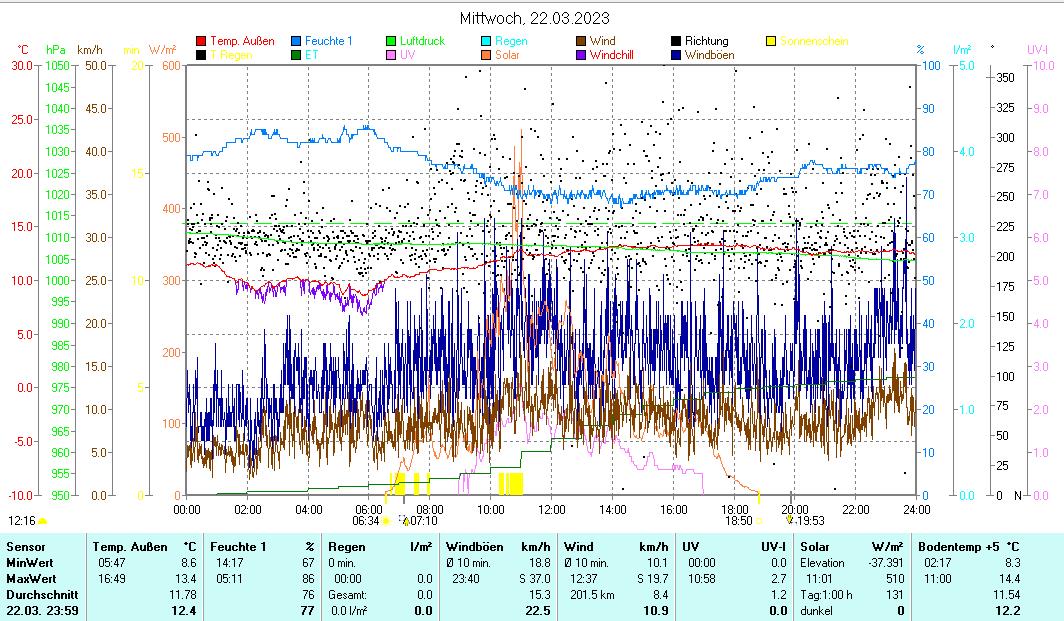The width and height of the screenshot is (1064, 621).
Task: Click the max gust value S 37.0
Action: (535, 579)
